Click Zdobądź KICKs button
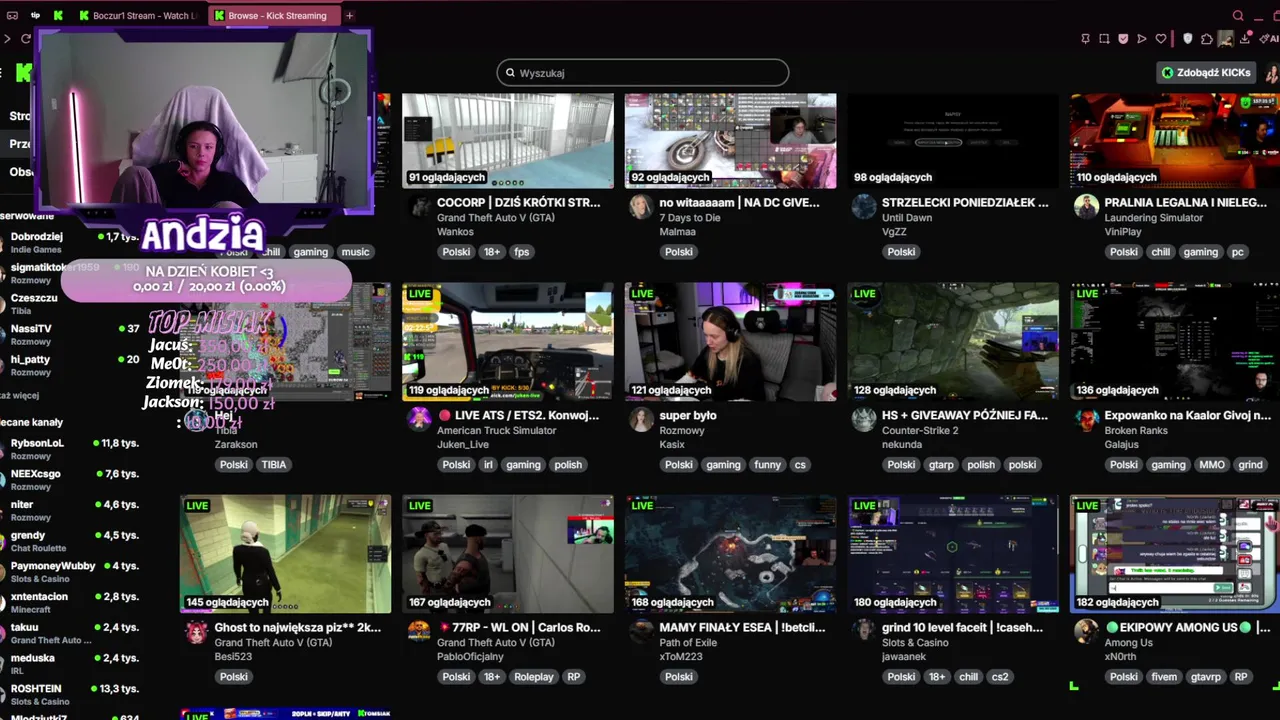Screen dimensions: 1280x720 [x=1206, y=73]
